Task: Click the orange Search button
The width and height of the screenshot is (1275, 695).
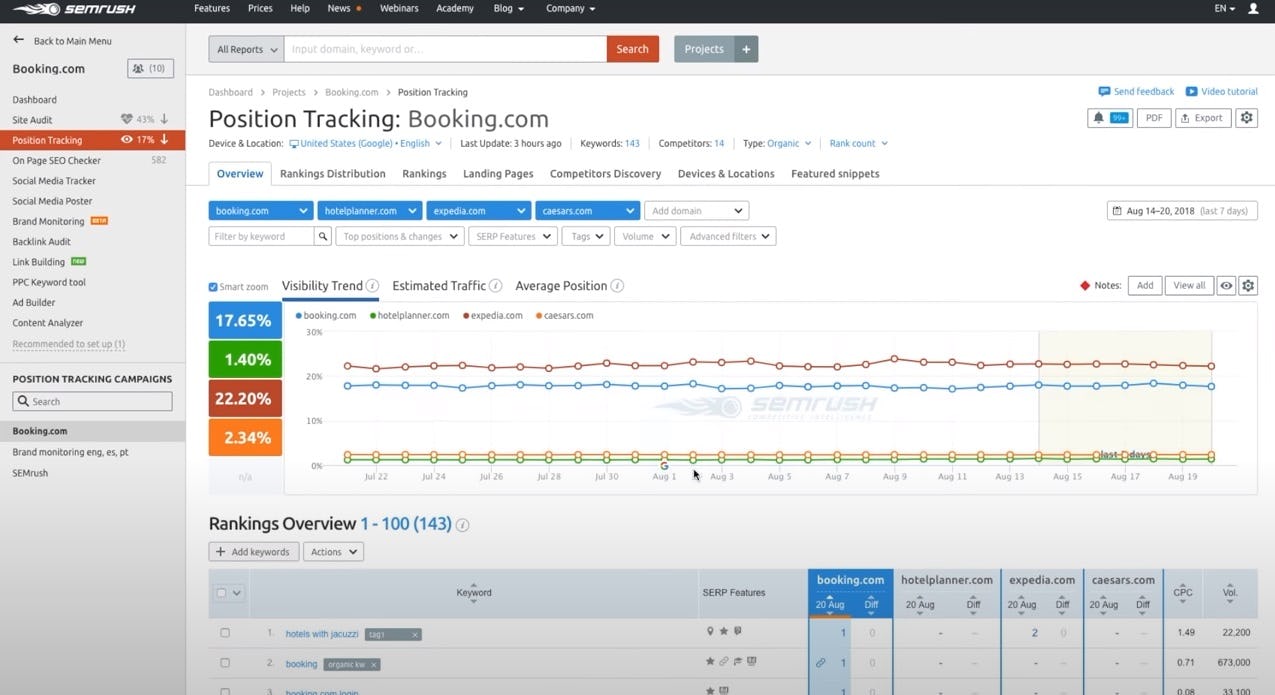Action: click(632, 49)
